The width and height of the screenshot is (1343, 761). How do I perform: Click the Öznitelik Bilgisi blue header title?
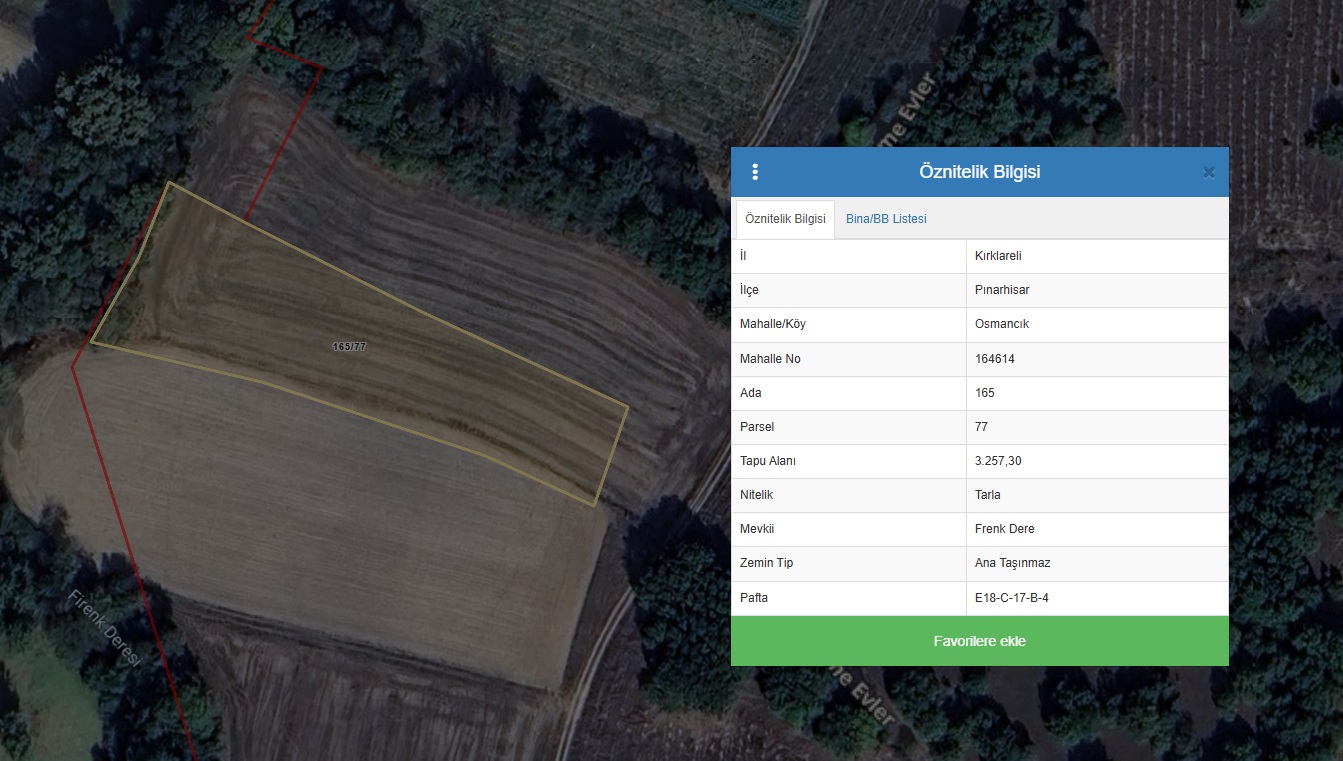click(x=979, y=172)
